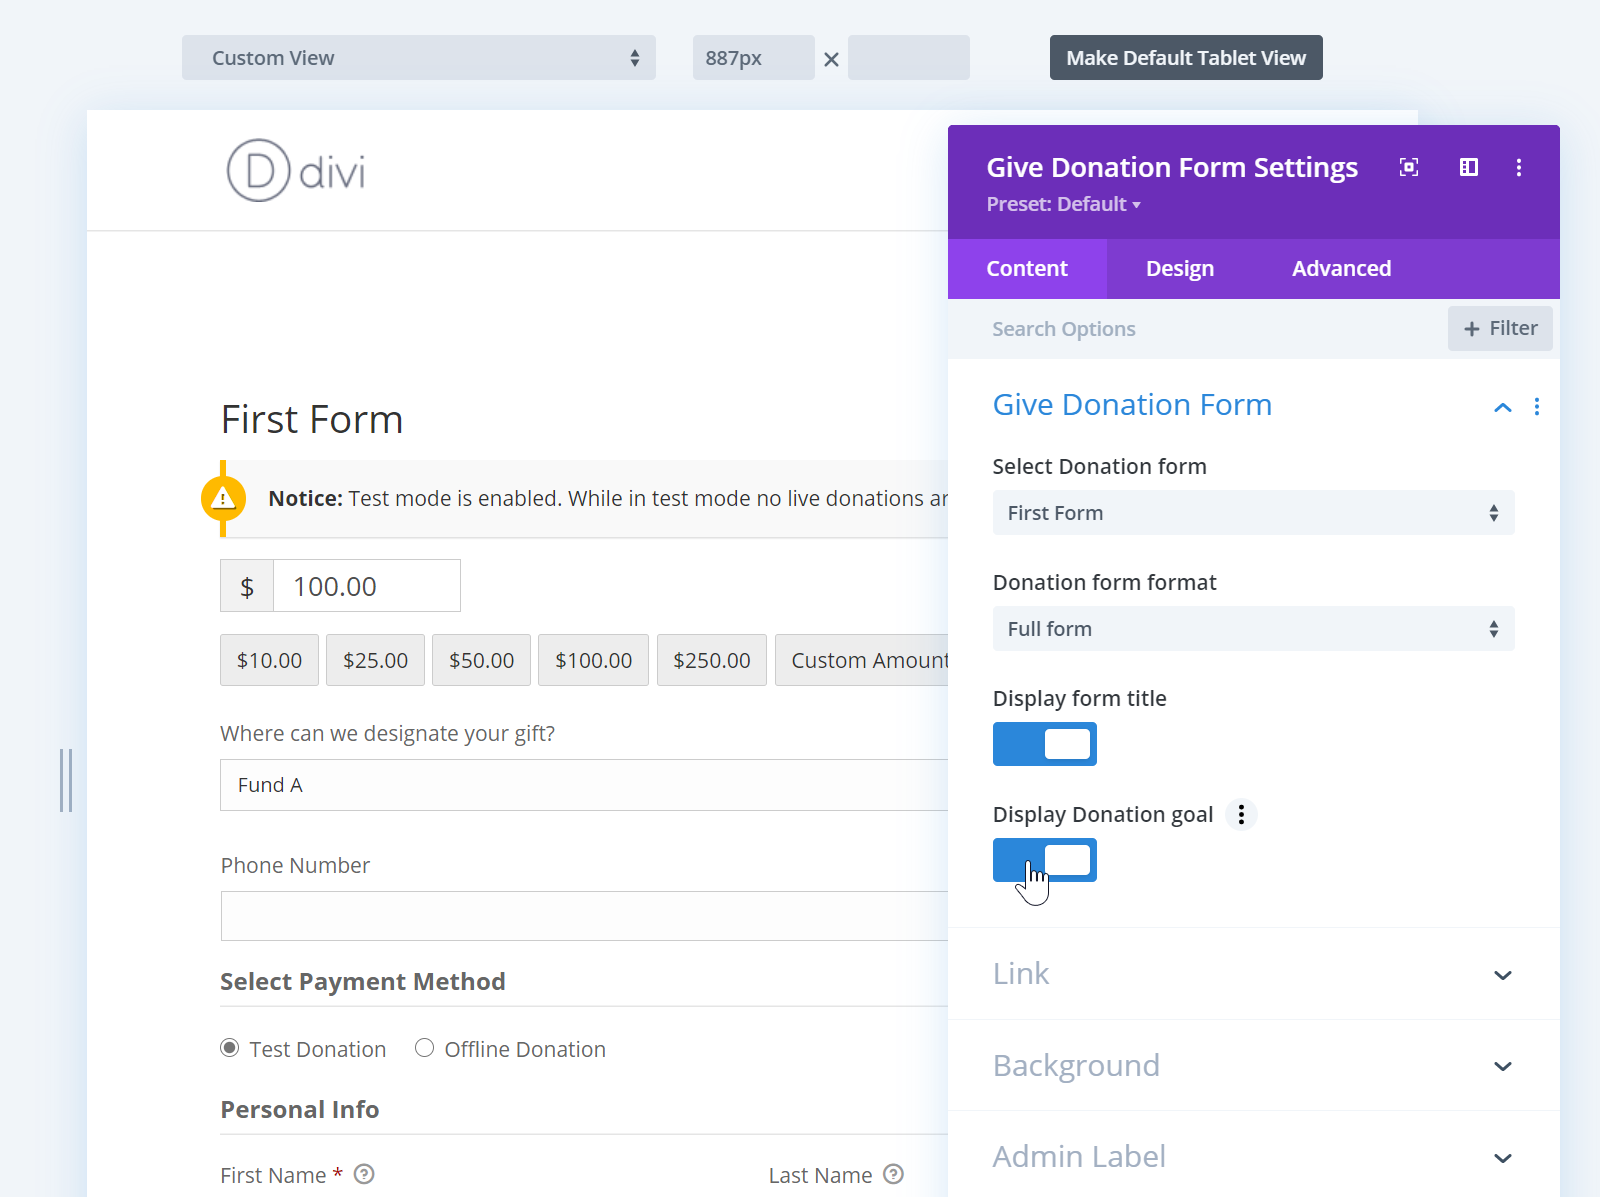Click the Search Options field

[x=1198, y=329]
